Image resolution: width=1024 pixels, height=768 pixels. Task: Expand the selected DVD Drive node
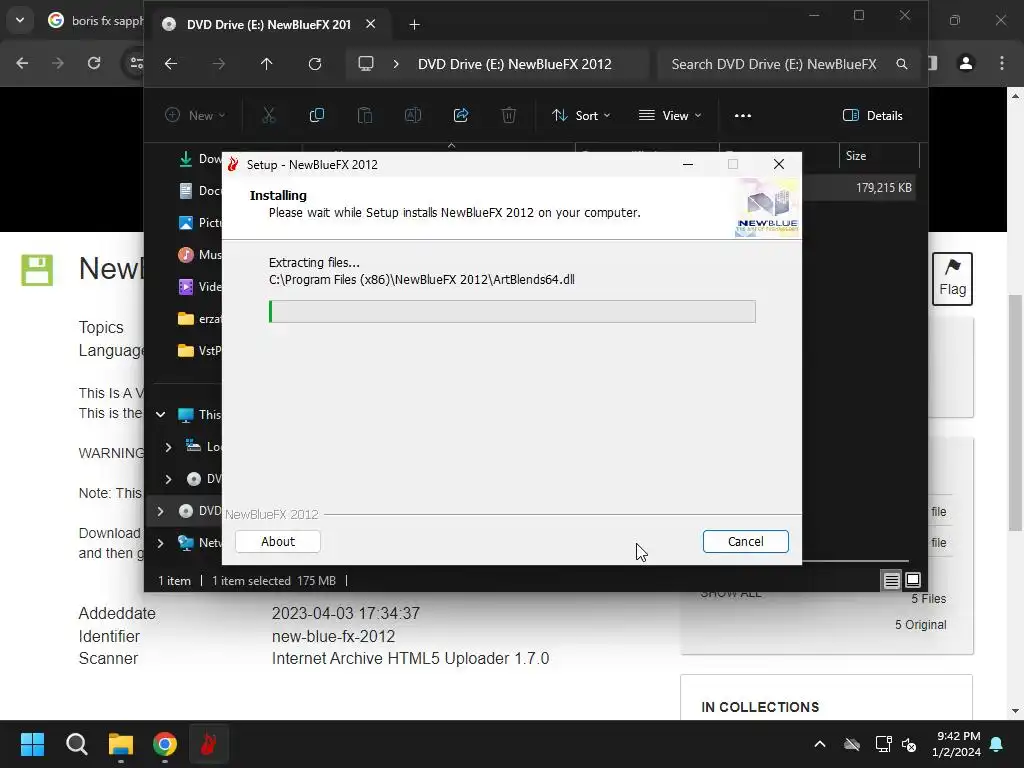[x=161, y=511]
